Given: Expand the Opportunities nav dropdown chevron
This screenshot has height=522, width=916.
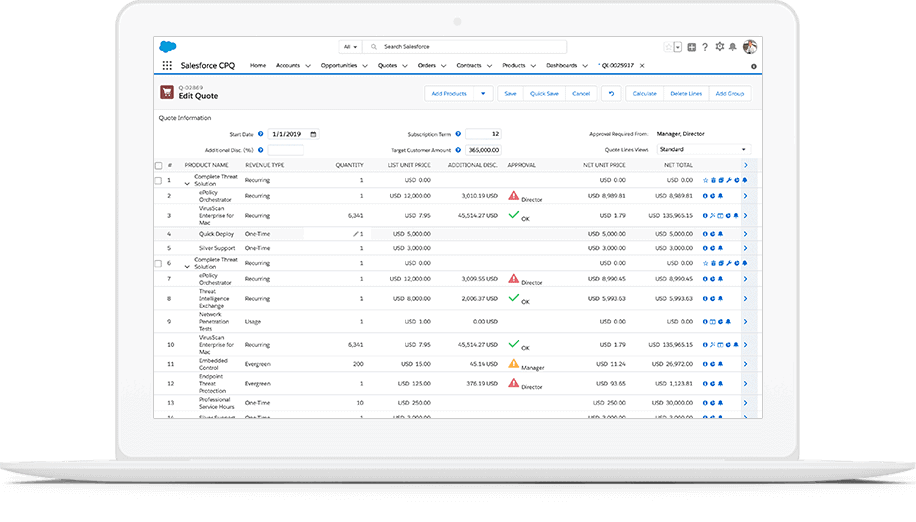Looking at the screenshot, I should click(365, 66).
